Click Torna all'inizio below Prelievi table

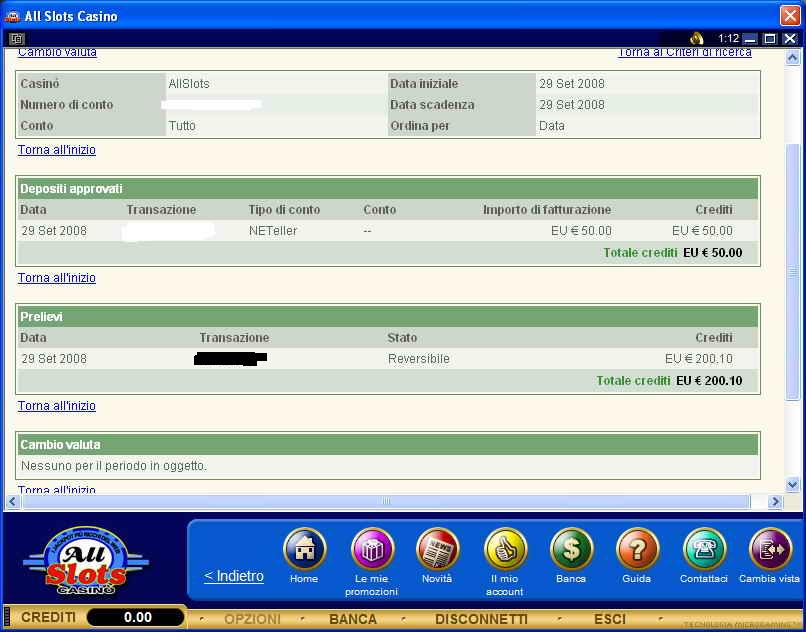pos(57,406)
